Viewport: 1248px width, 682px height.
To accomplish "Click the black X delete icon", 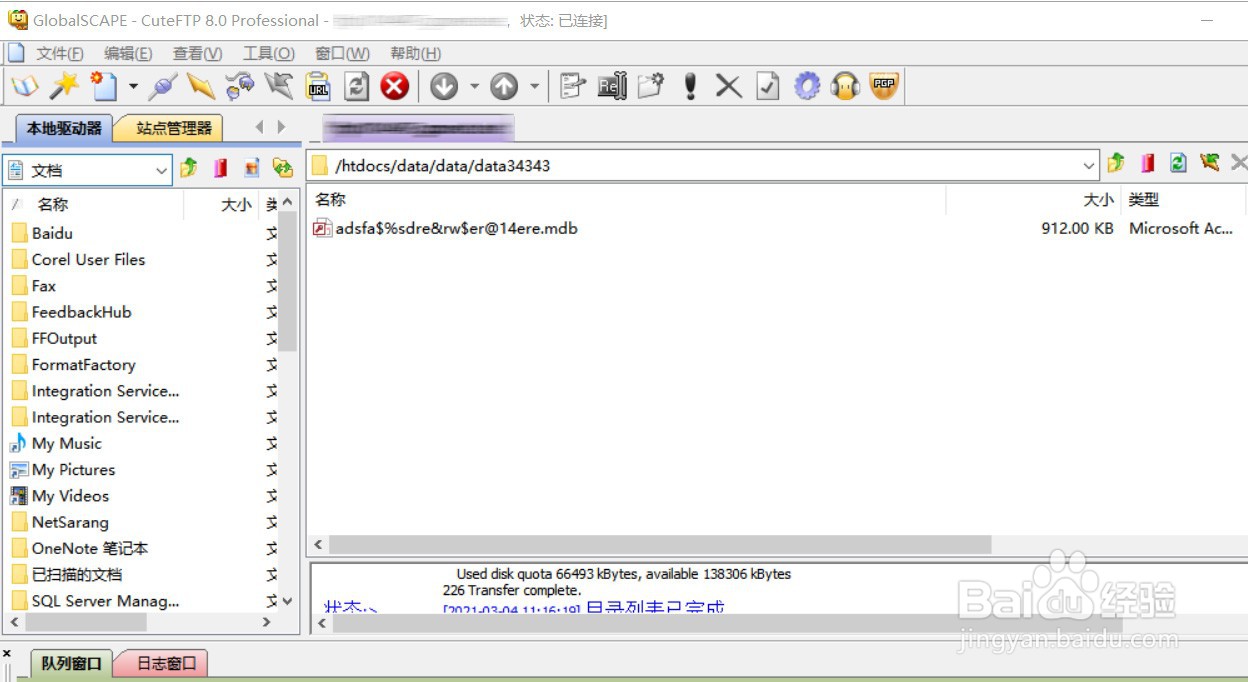I will tap(728, 87).
